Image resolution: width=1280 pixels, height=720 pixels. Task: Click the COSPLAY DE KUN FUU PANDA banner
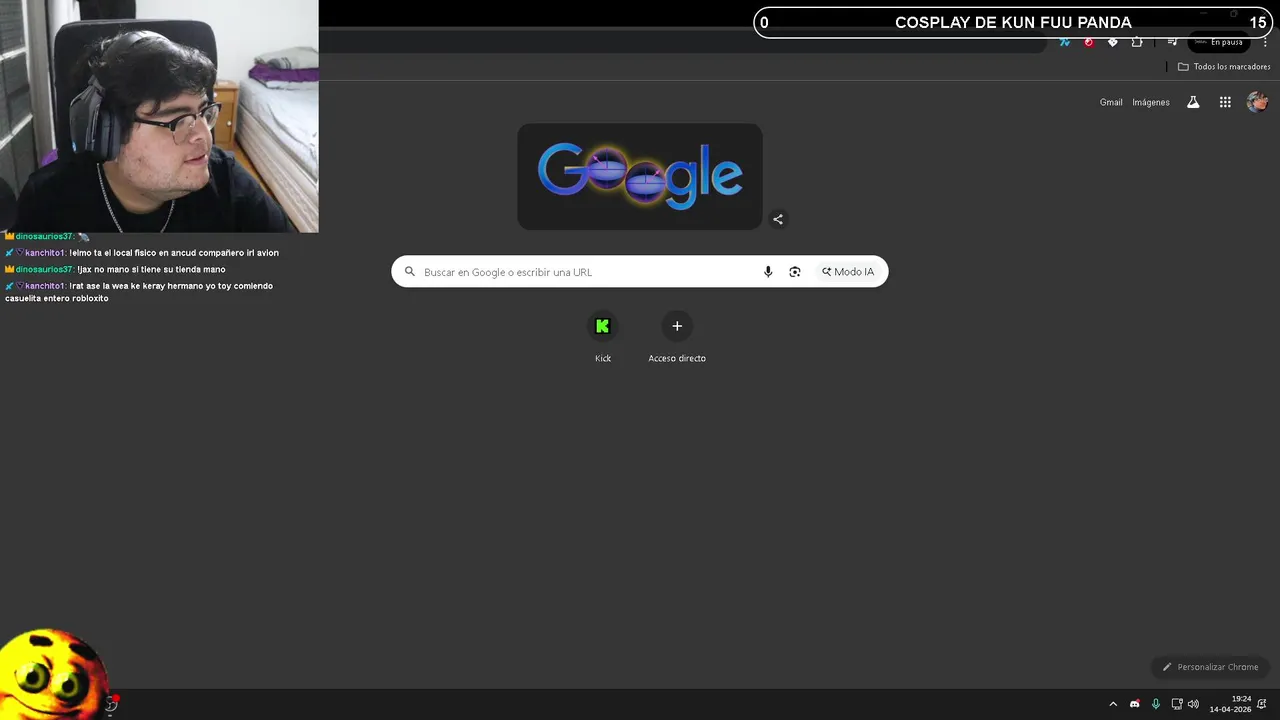tap(1013, 22)
